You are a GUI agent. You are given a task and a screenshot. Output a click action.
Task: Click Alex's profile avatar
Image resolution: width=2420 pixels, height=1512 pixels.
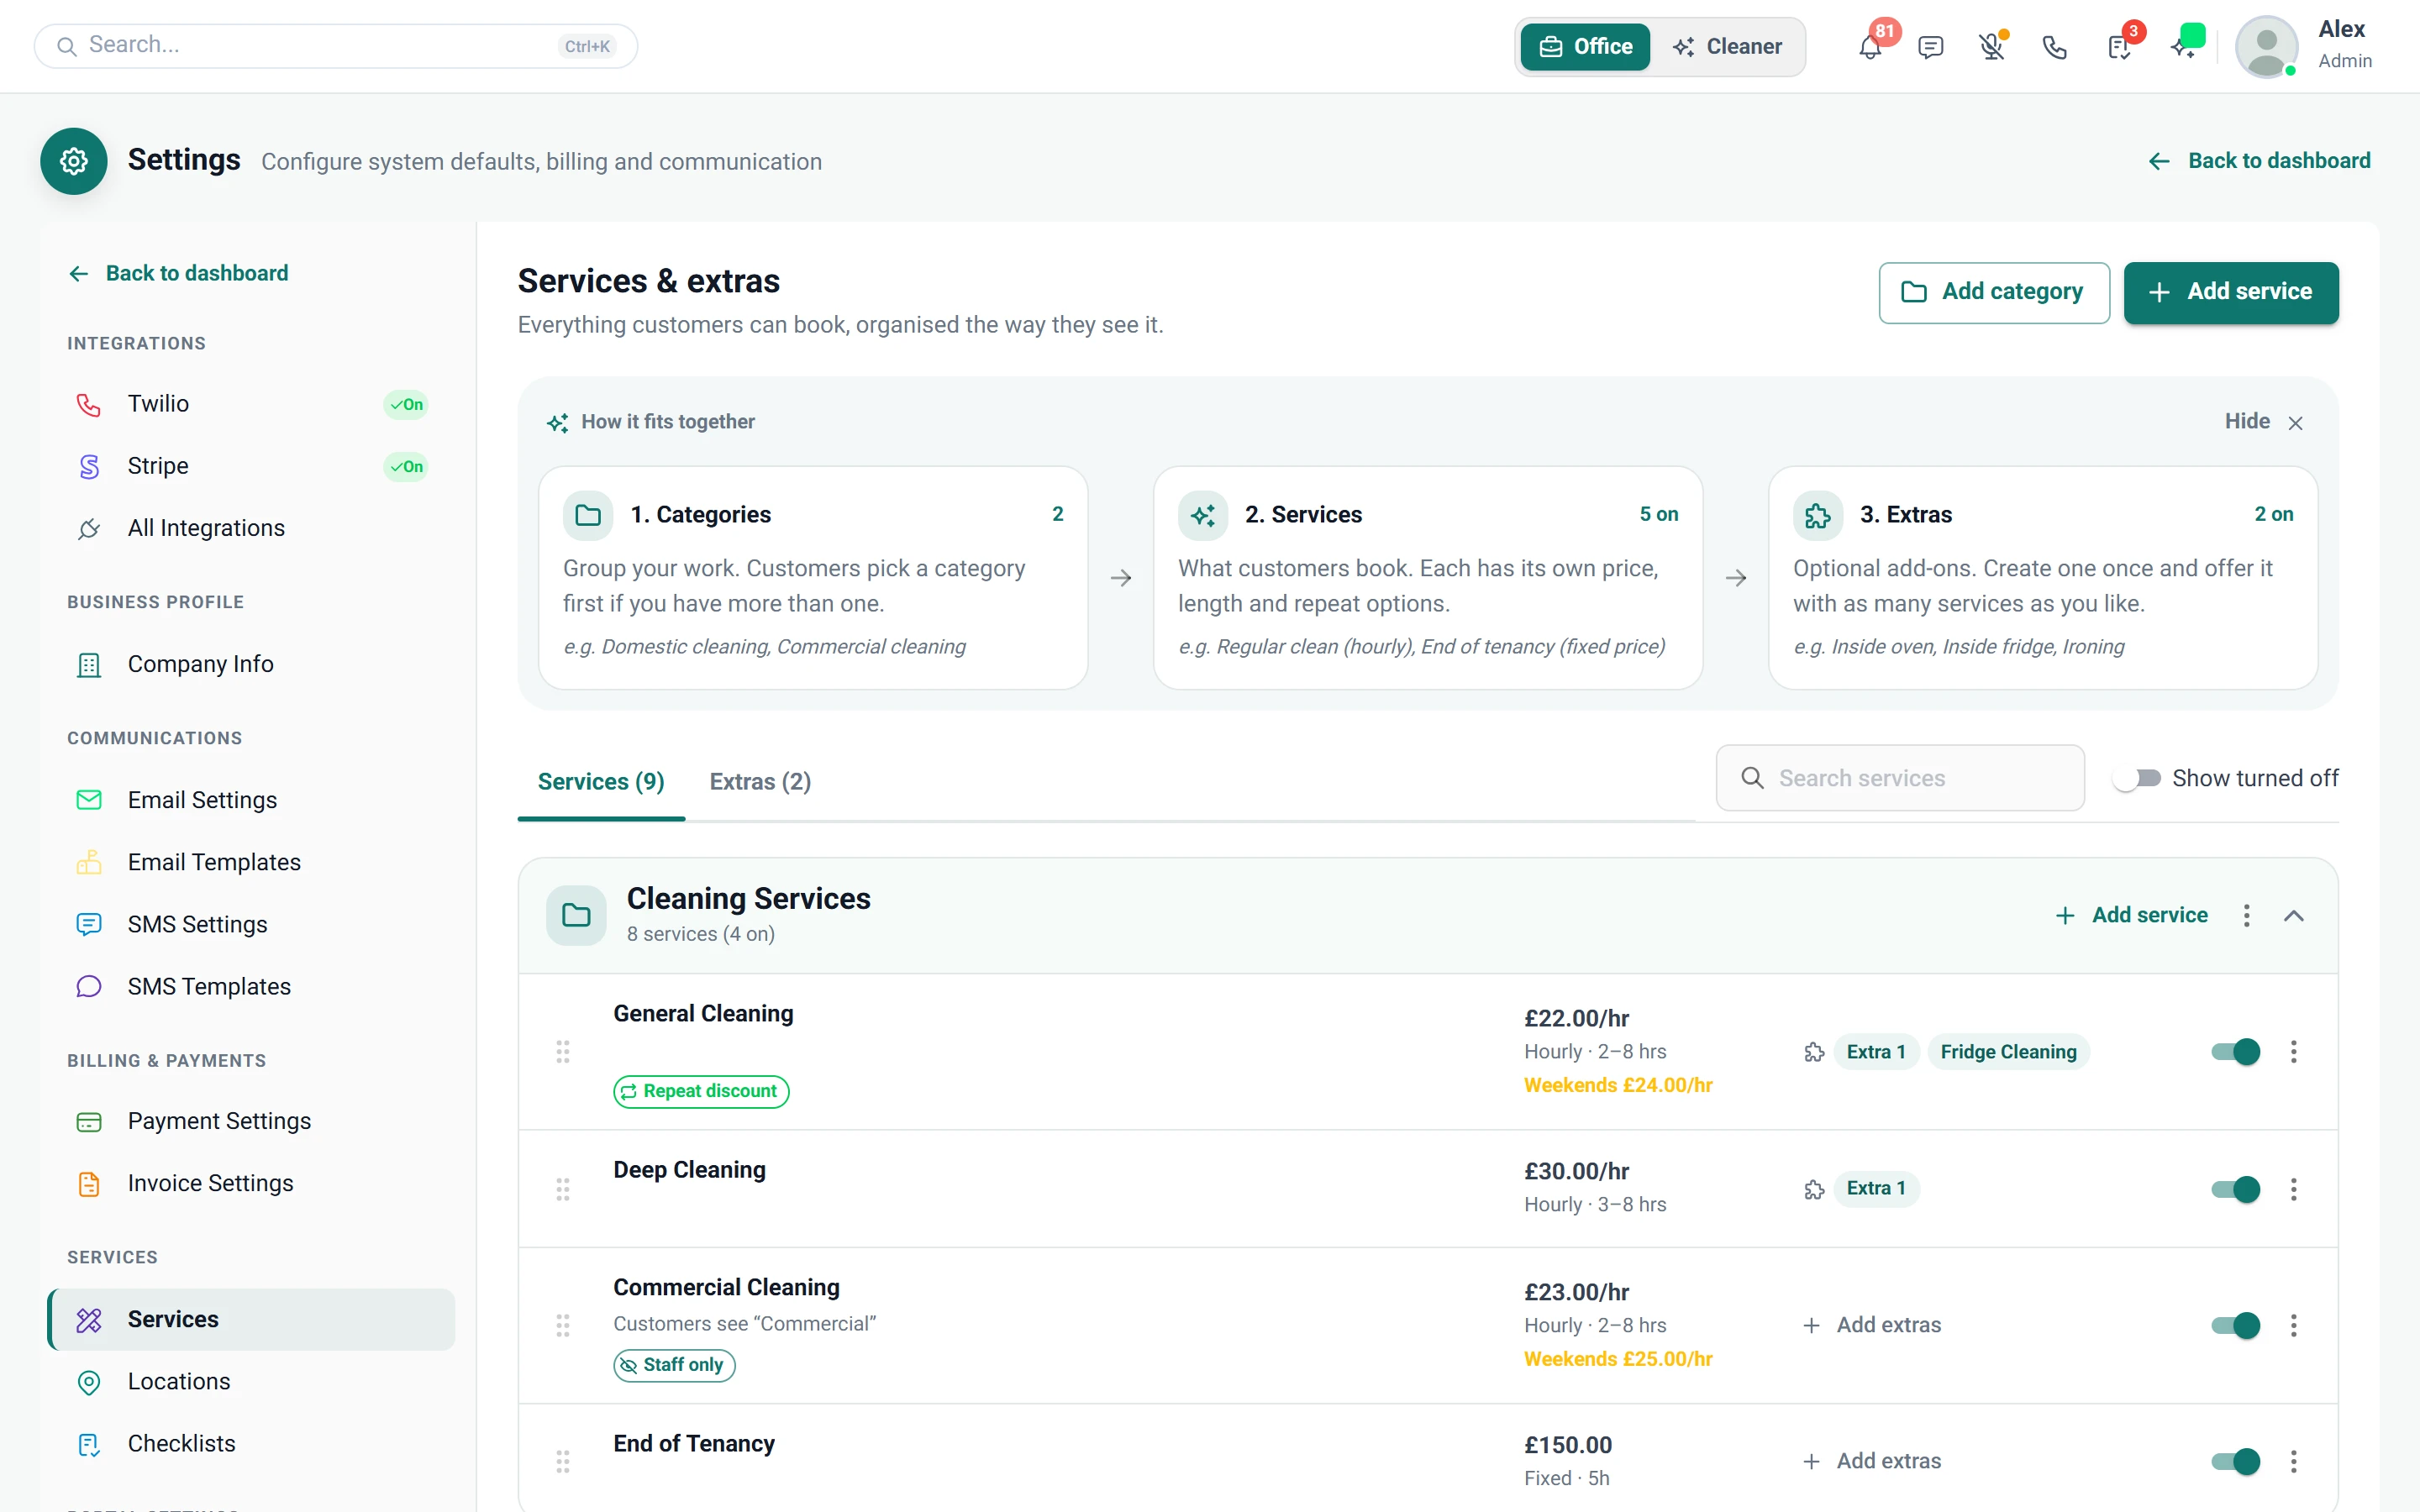click(2266, 46)
